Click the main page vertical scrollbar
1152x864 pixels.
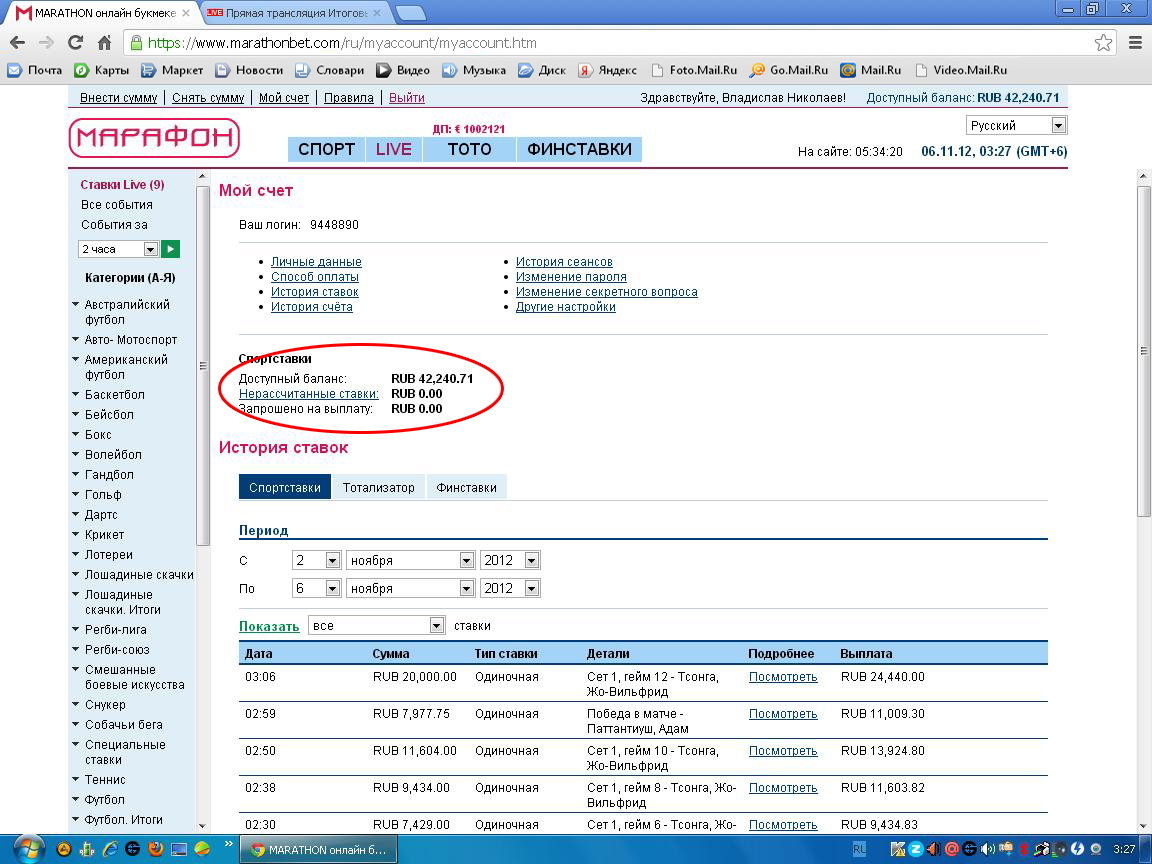pos(1143,353)
